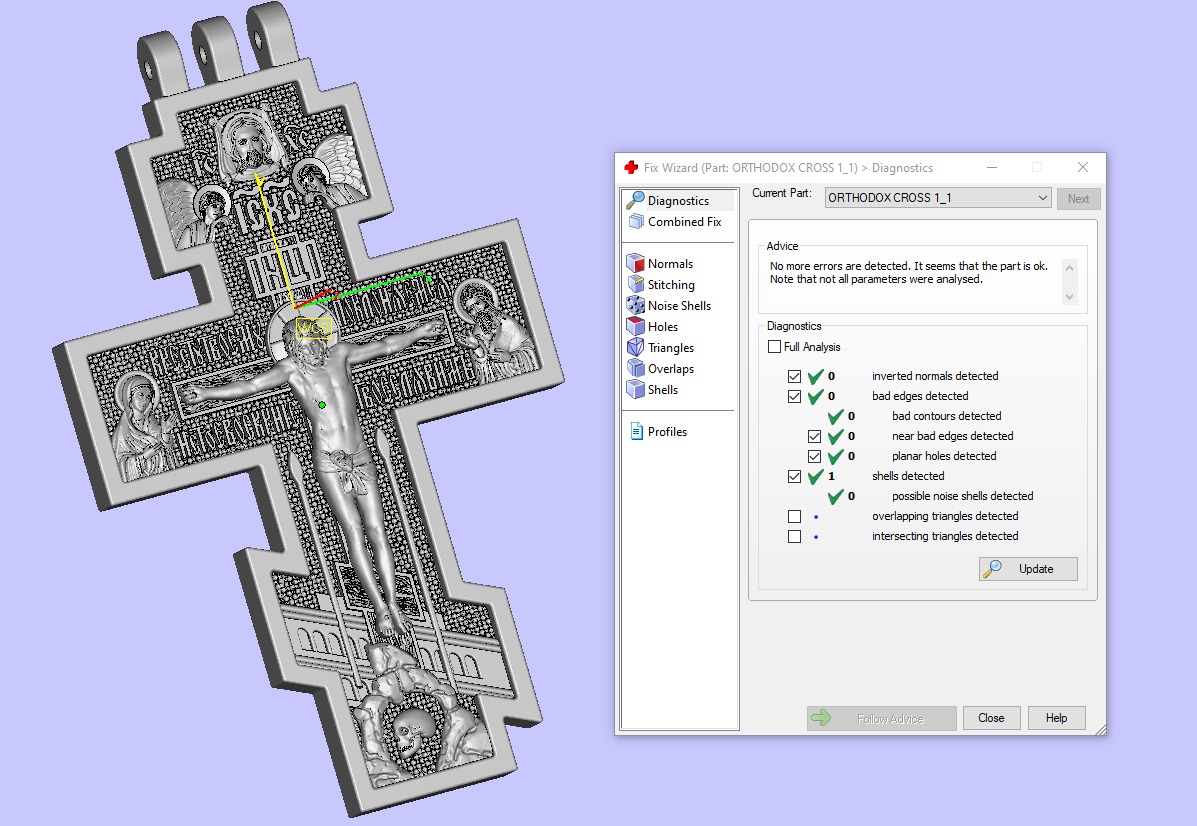The image size is (1197, 826).
Task: Click the Triangles icon
Action: [635, 347]
